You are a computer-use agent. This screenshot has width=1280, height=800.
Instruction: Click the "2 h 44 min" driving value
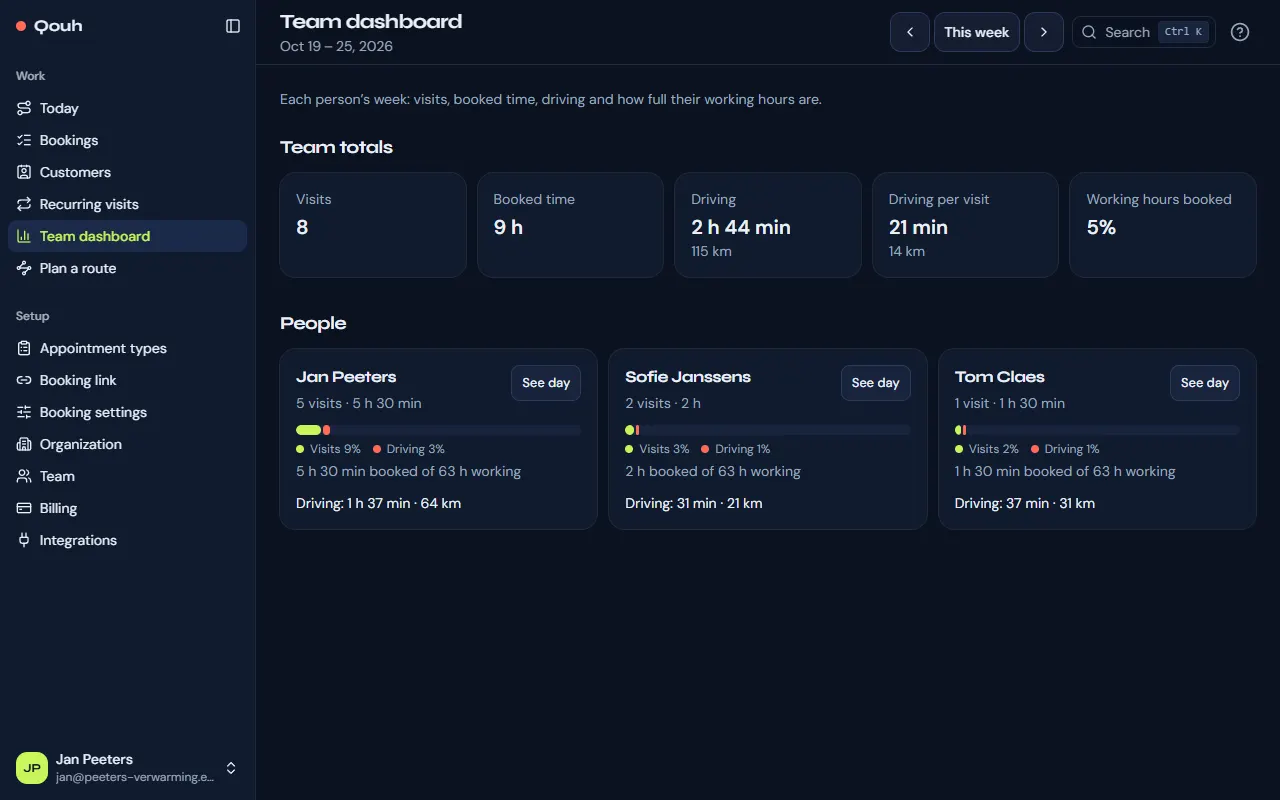741,227
